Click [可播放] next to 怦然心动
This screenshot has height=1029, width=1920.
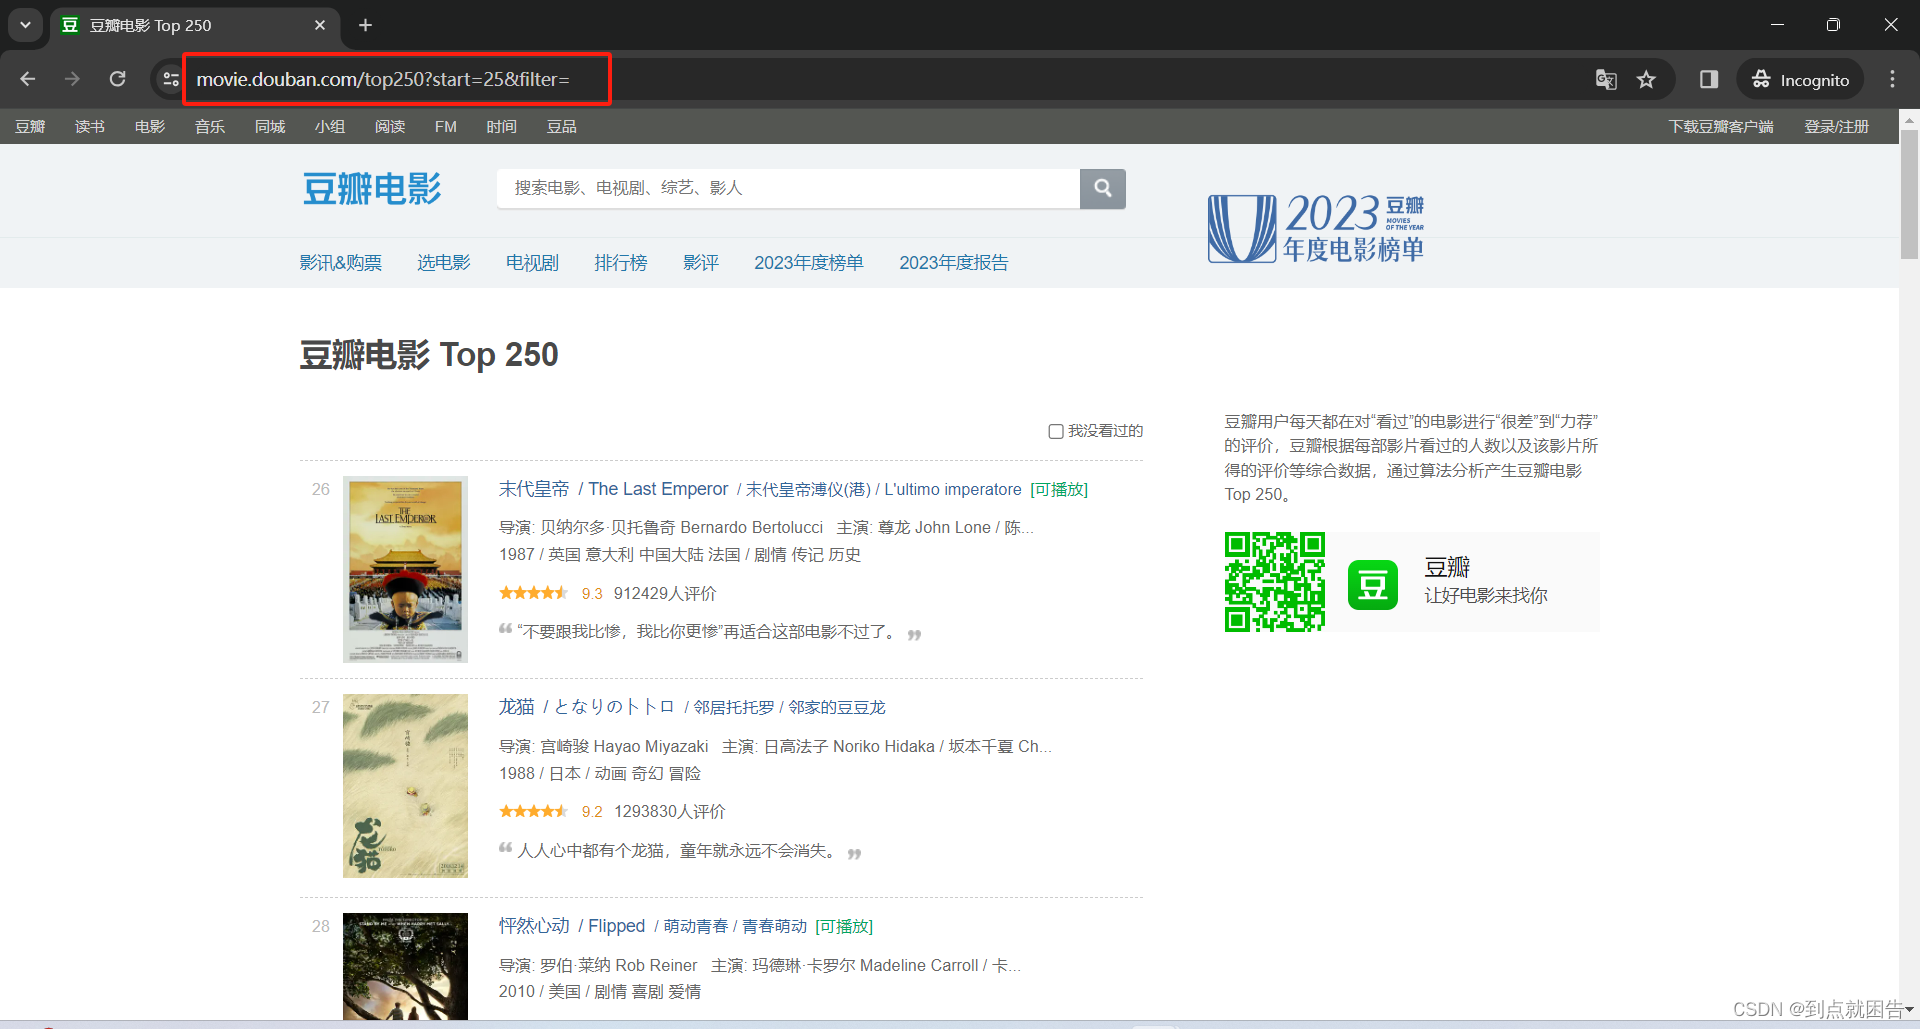[x=844, y=926]
